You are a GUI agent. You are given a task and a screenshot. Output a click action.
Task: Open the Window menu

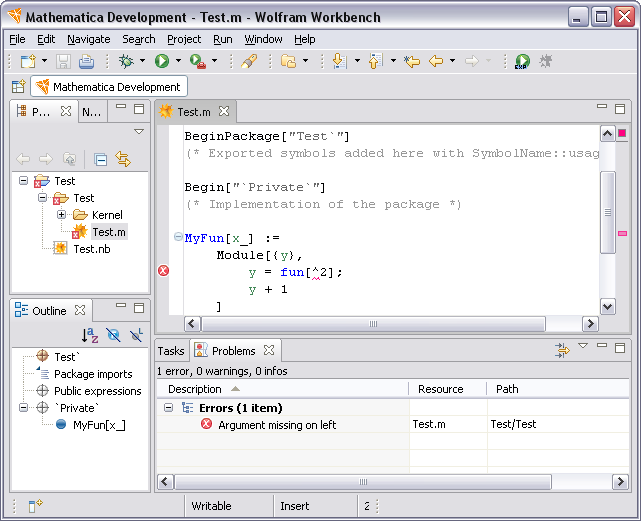pos(263,39)
